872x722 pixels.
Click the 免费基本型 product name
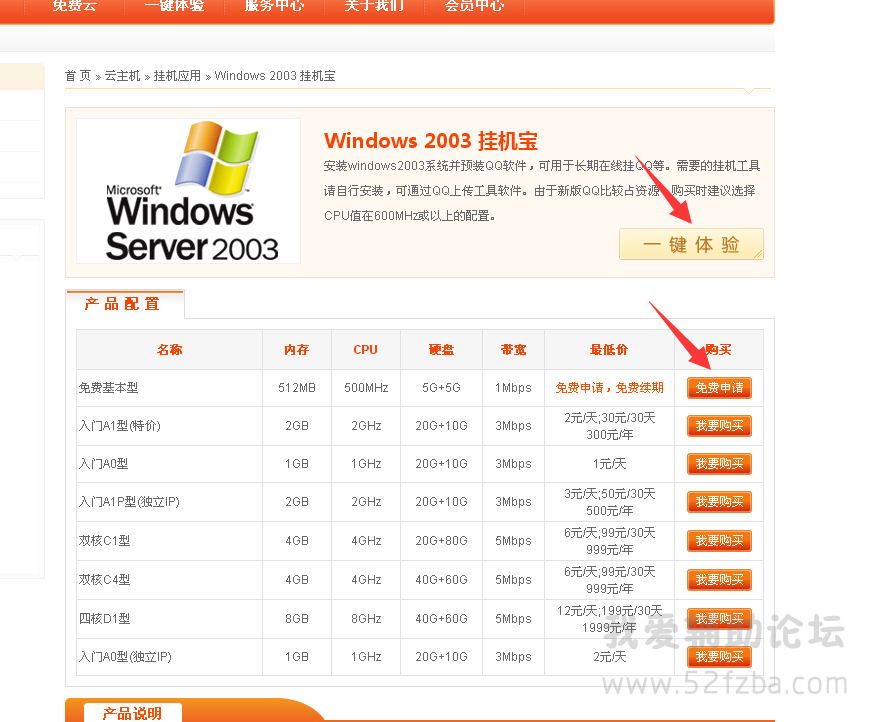tap(108, 388)
